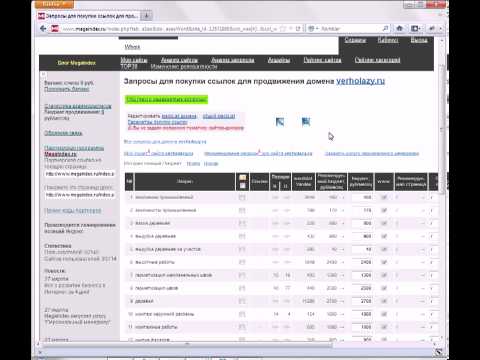This screenshot has height=360, width=480.
Task: Open search engine selector dropdown in search bar
Action: click(313, 29)
